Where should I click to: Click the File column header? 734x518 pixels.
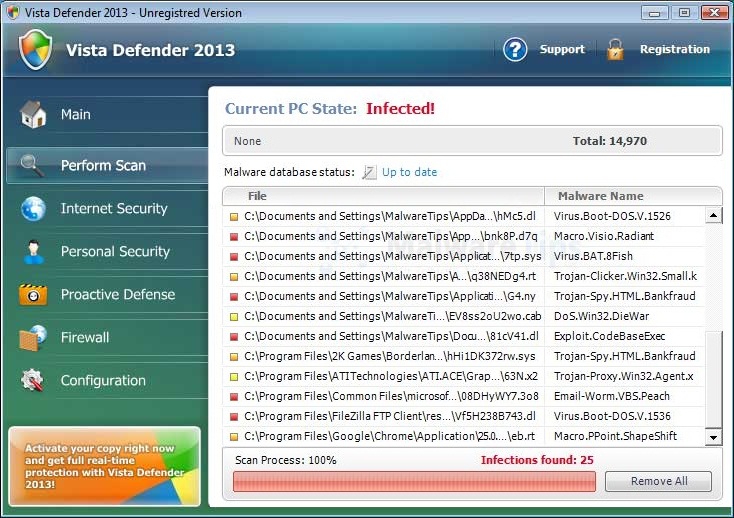(x=383, y=196)
